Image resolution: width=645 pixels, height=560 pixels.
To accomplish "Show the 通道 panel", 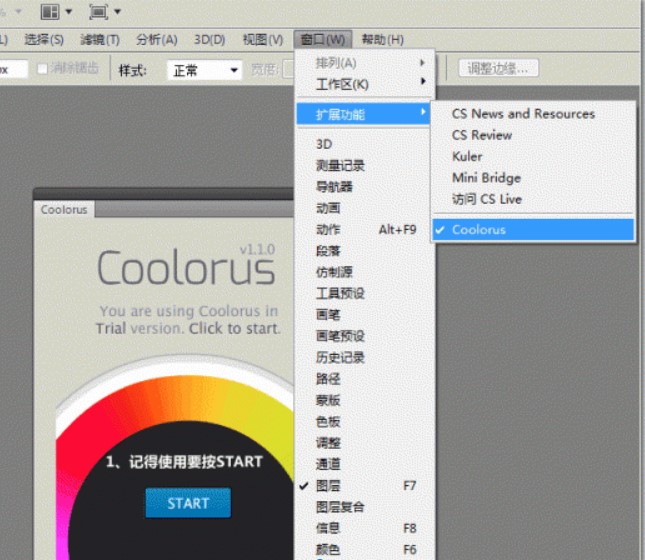I will click(365, 465).
